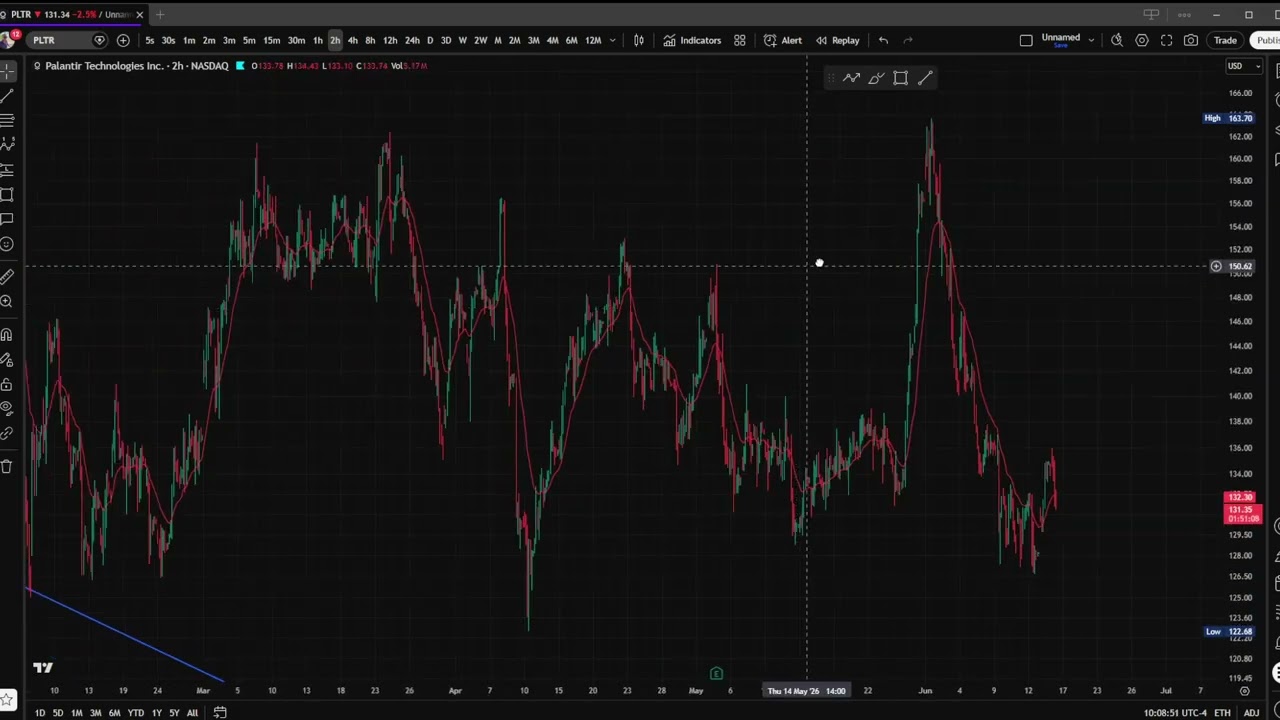Select the zoom in magnifier tool on left
Viewport: 1280px width, 720px height.
pyautogui.click(x=6, y=301)
